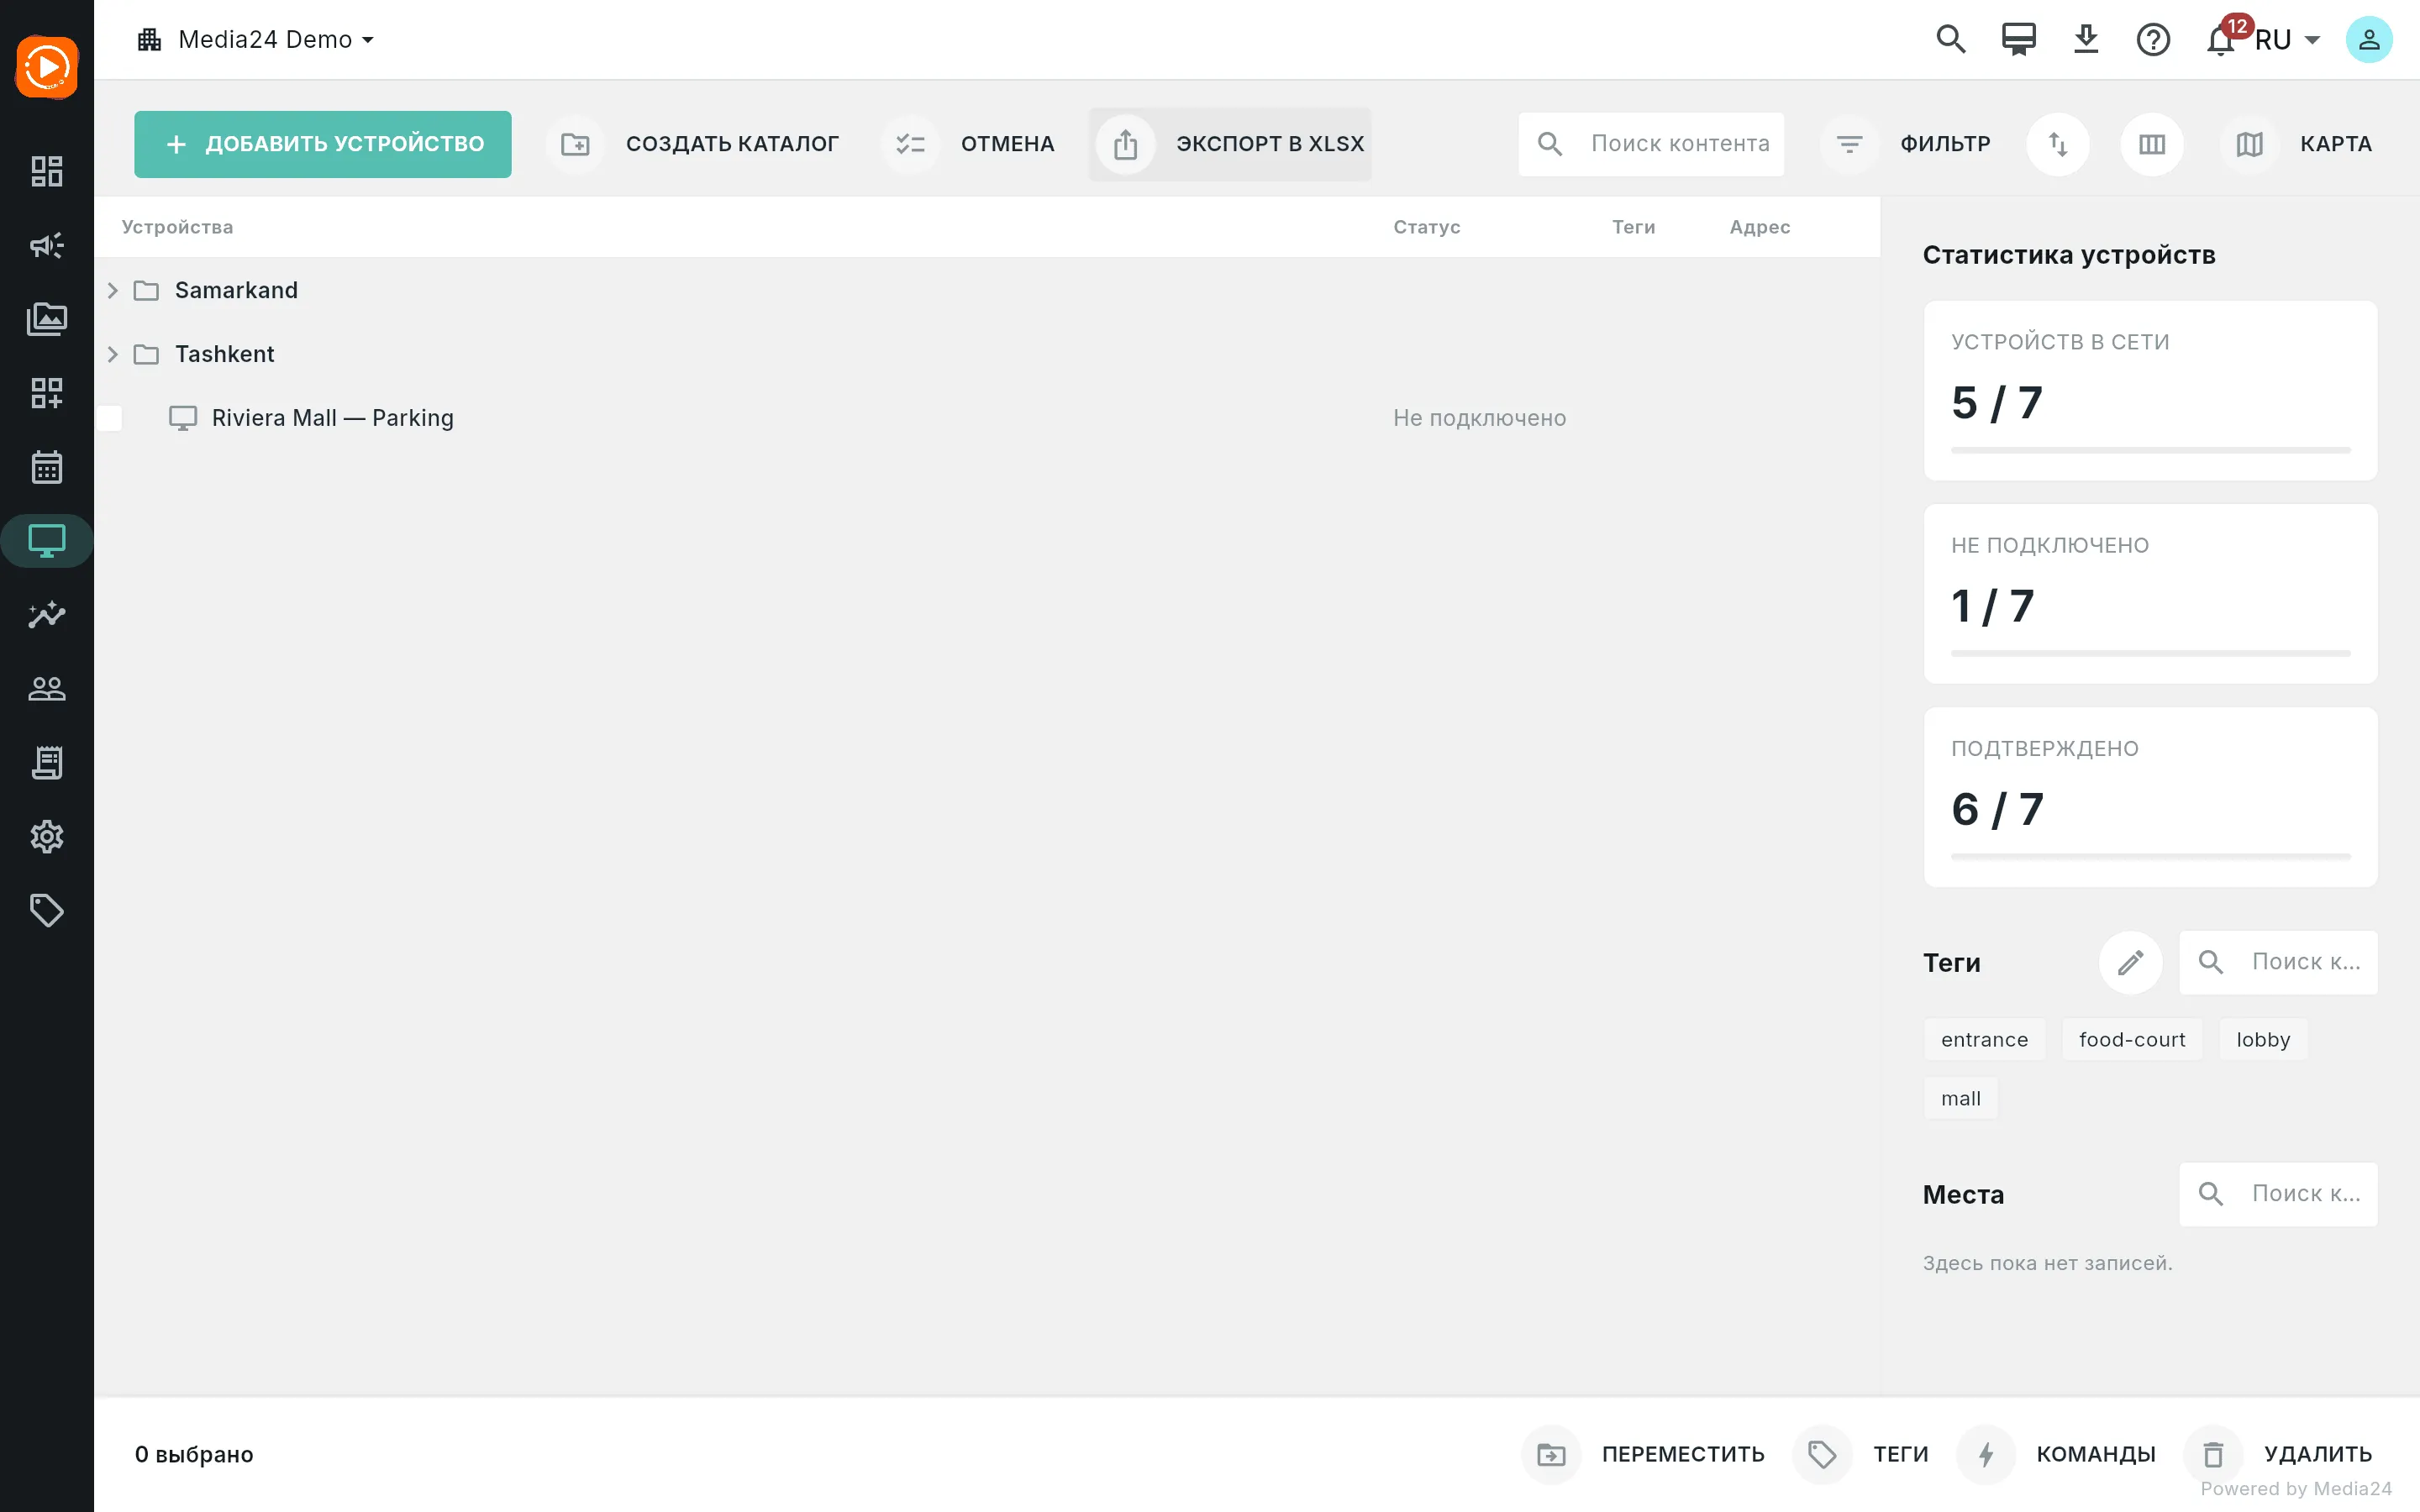
Task: Open the schedule calendar icon in sidebar
Action: point(47,467)
